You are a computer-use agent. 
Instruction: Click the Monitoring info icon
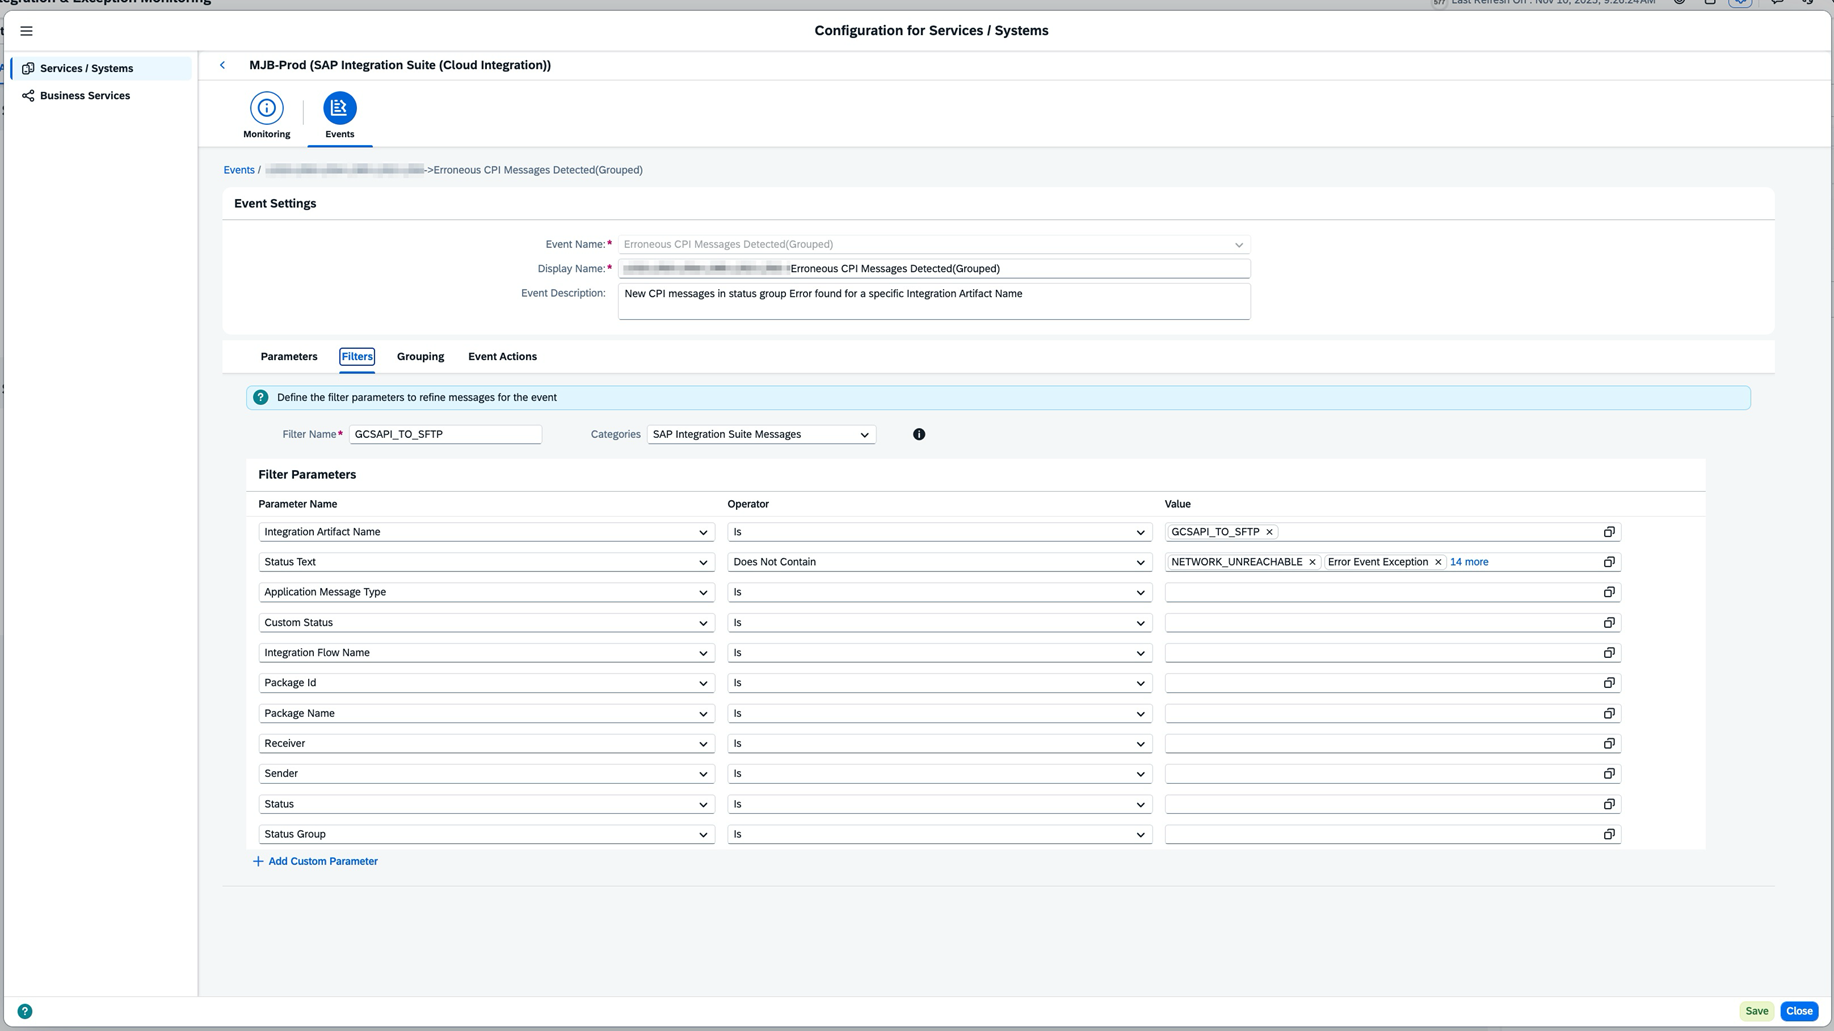point(266,108)
